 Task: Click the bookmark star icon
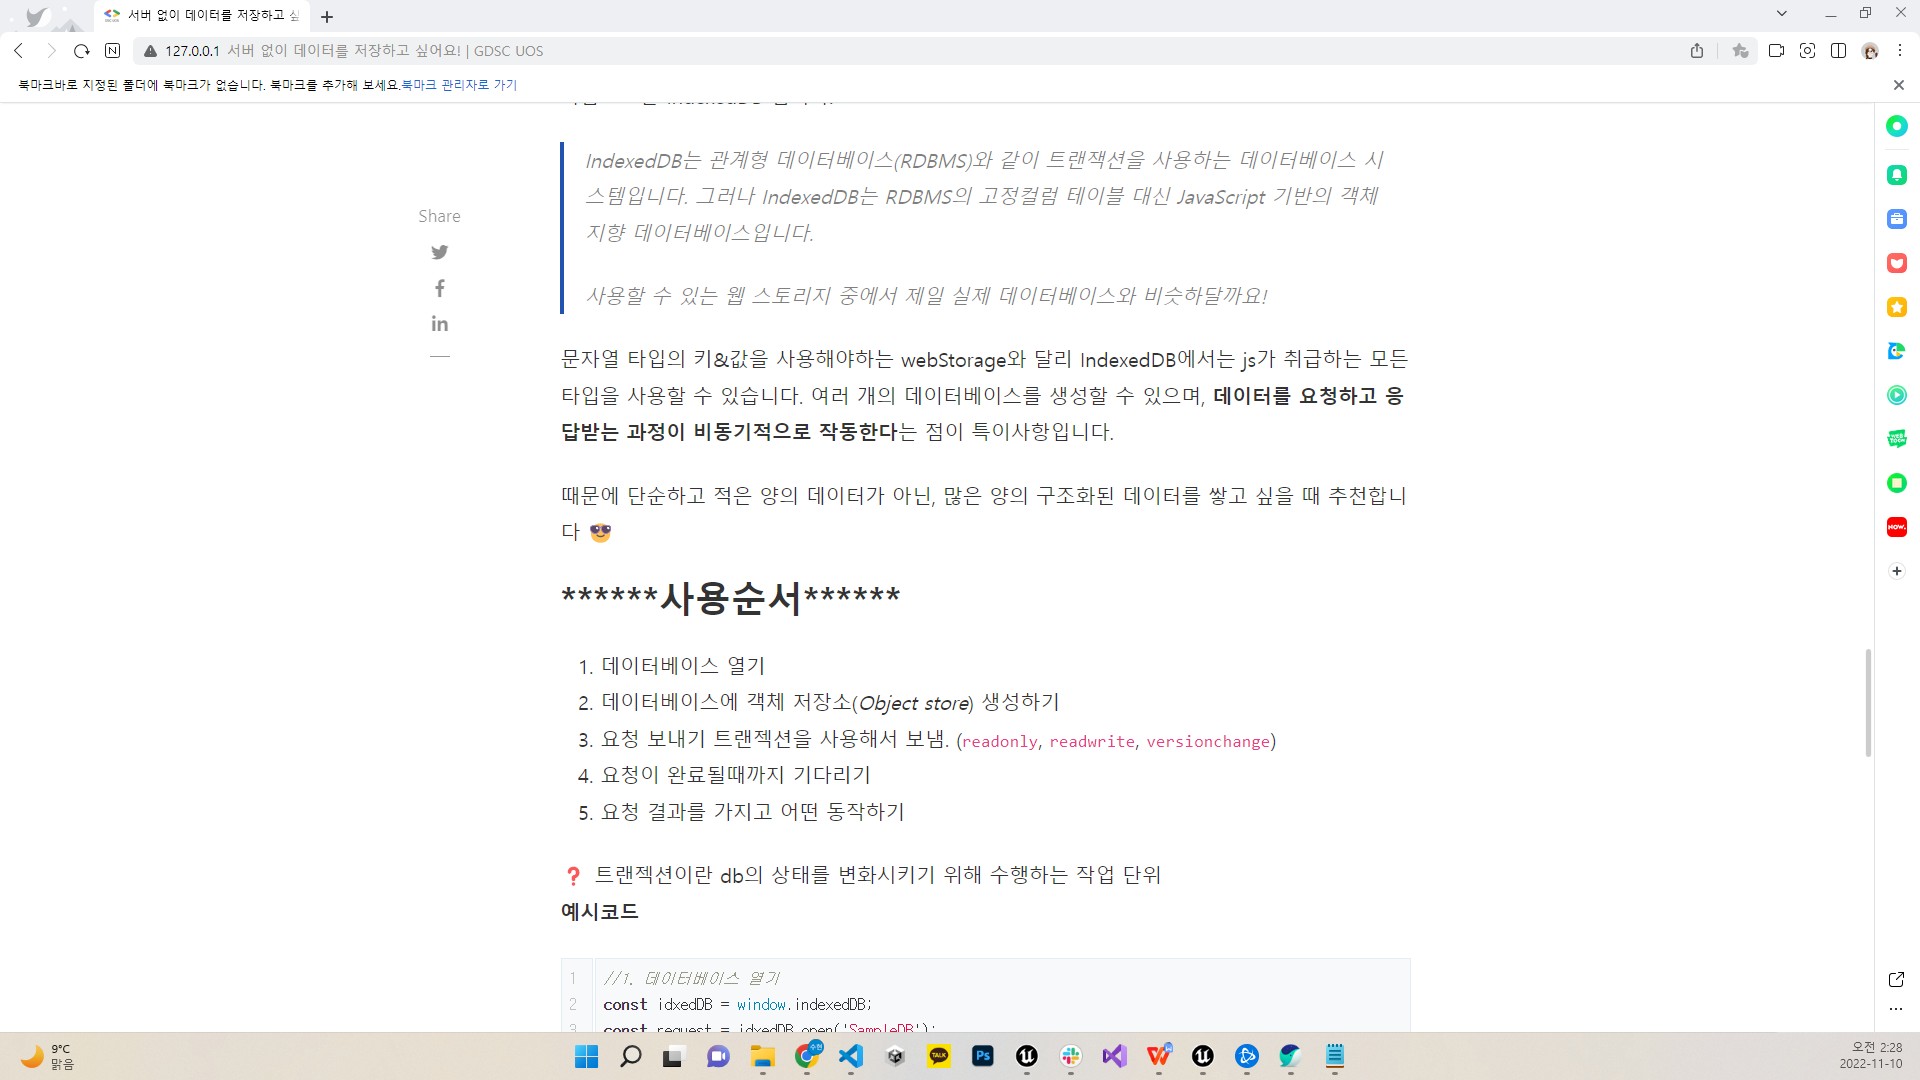click(1740, 51)
